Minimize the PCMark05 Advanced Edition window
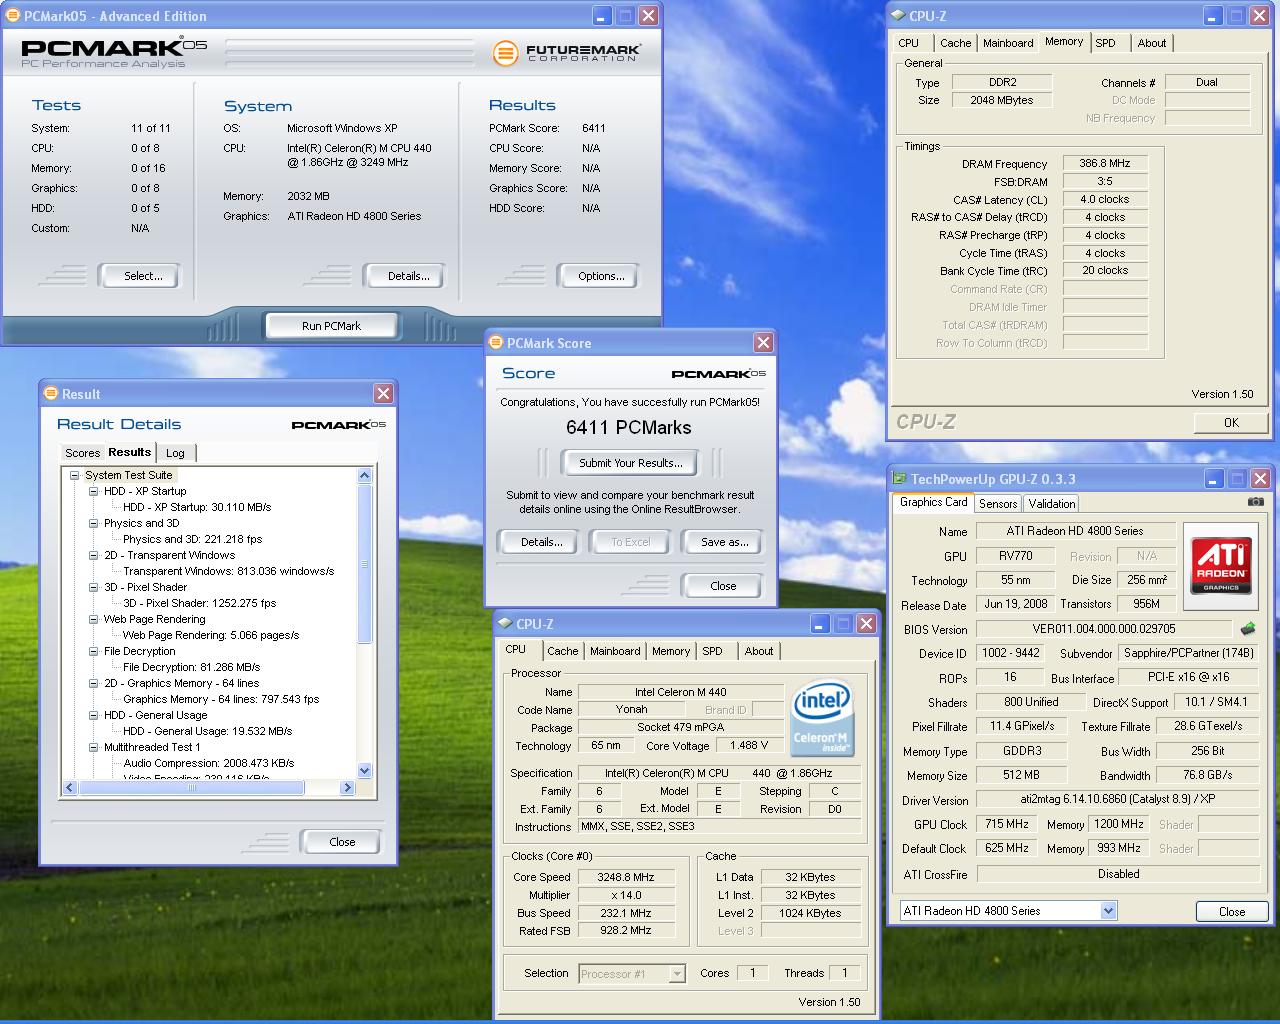Image resolution: width=1280 pixels, height=1024 pixels. pos(602,16)
